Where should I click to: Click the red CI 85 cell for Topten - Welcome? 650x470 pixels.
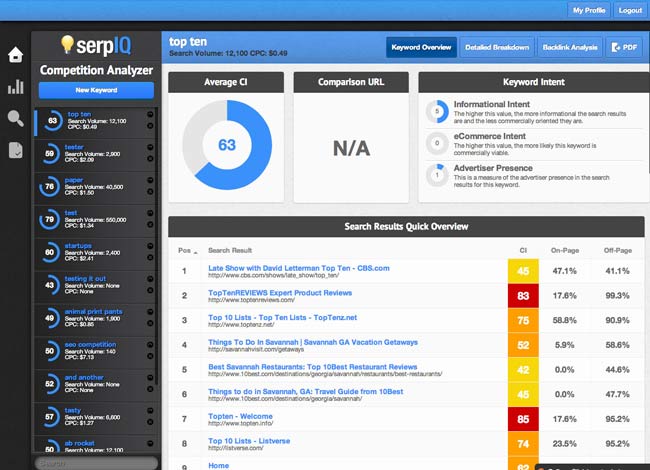tap(523, 419)
